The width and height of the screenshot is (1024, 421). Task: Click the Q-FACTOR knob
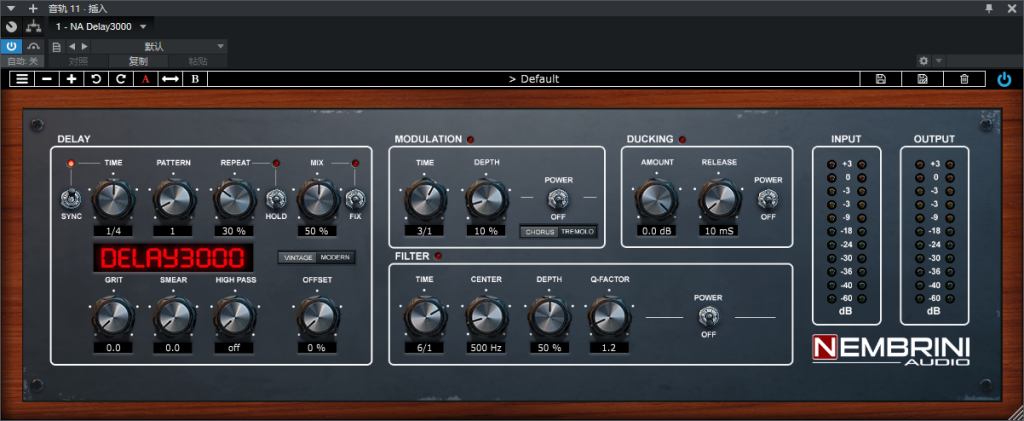tap(609, 317)
